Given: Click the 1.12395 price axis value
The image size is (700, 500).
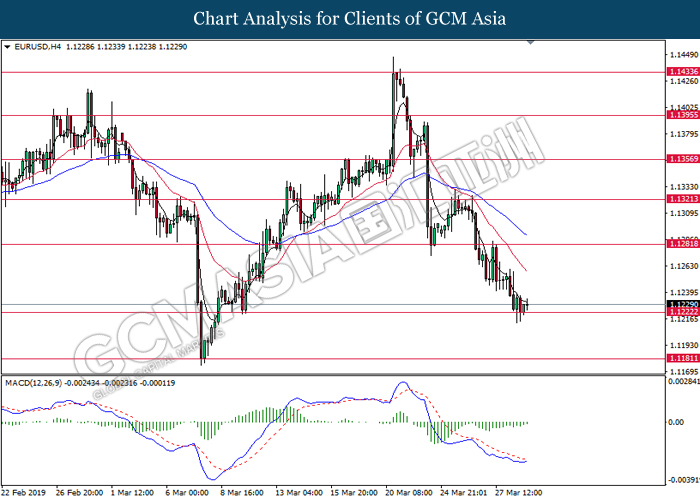Looking at the screenshot, I should (x=684, y=292).
